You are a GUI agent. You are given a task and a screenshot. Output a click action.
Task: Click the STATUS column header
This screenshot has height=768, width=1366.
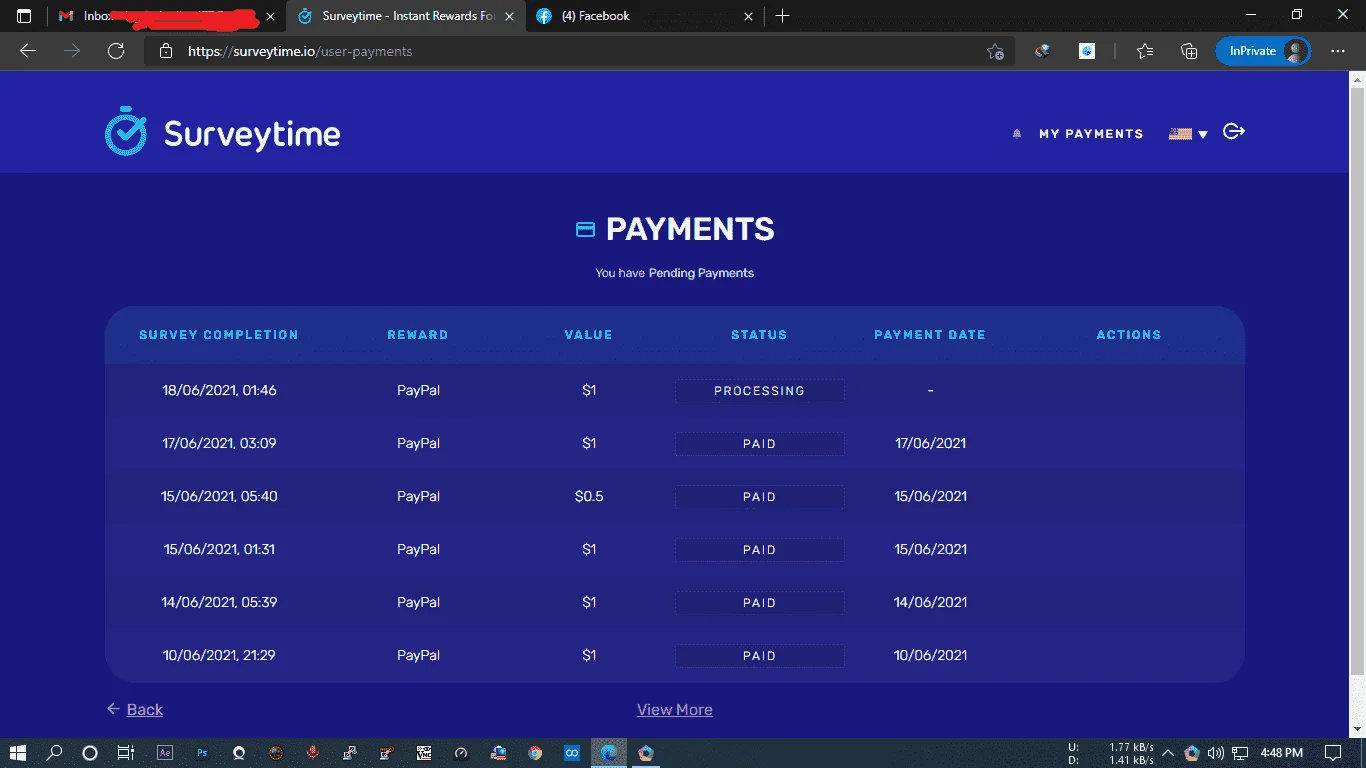coord(759,335)
